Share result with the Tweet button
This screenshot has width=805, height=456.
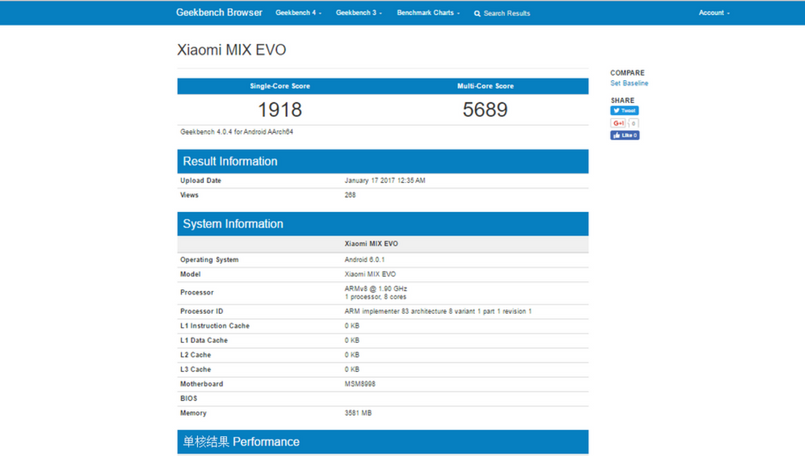(624, 110)
